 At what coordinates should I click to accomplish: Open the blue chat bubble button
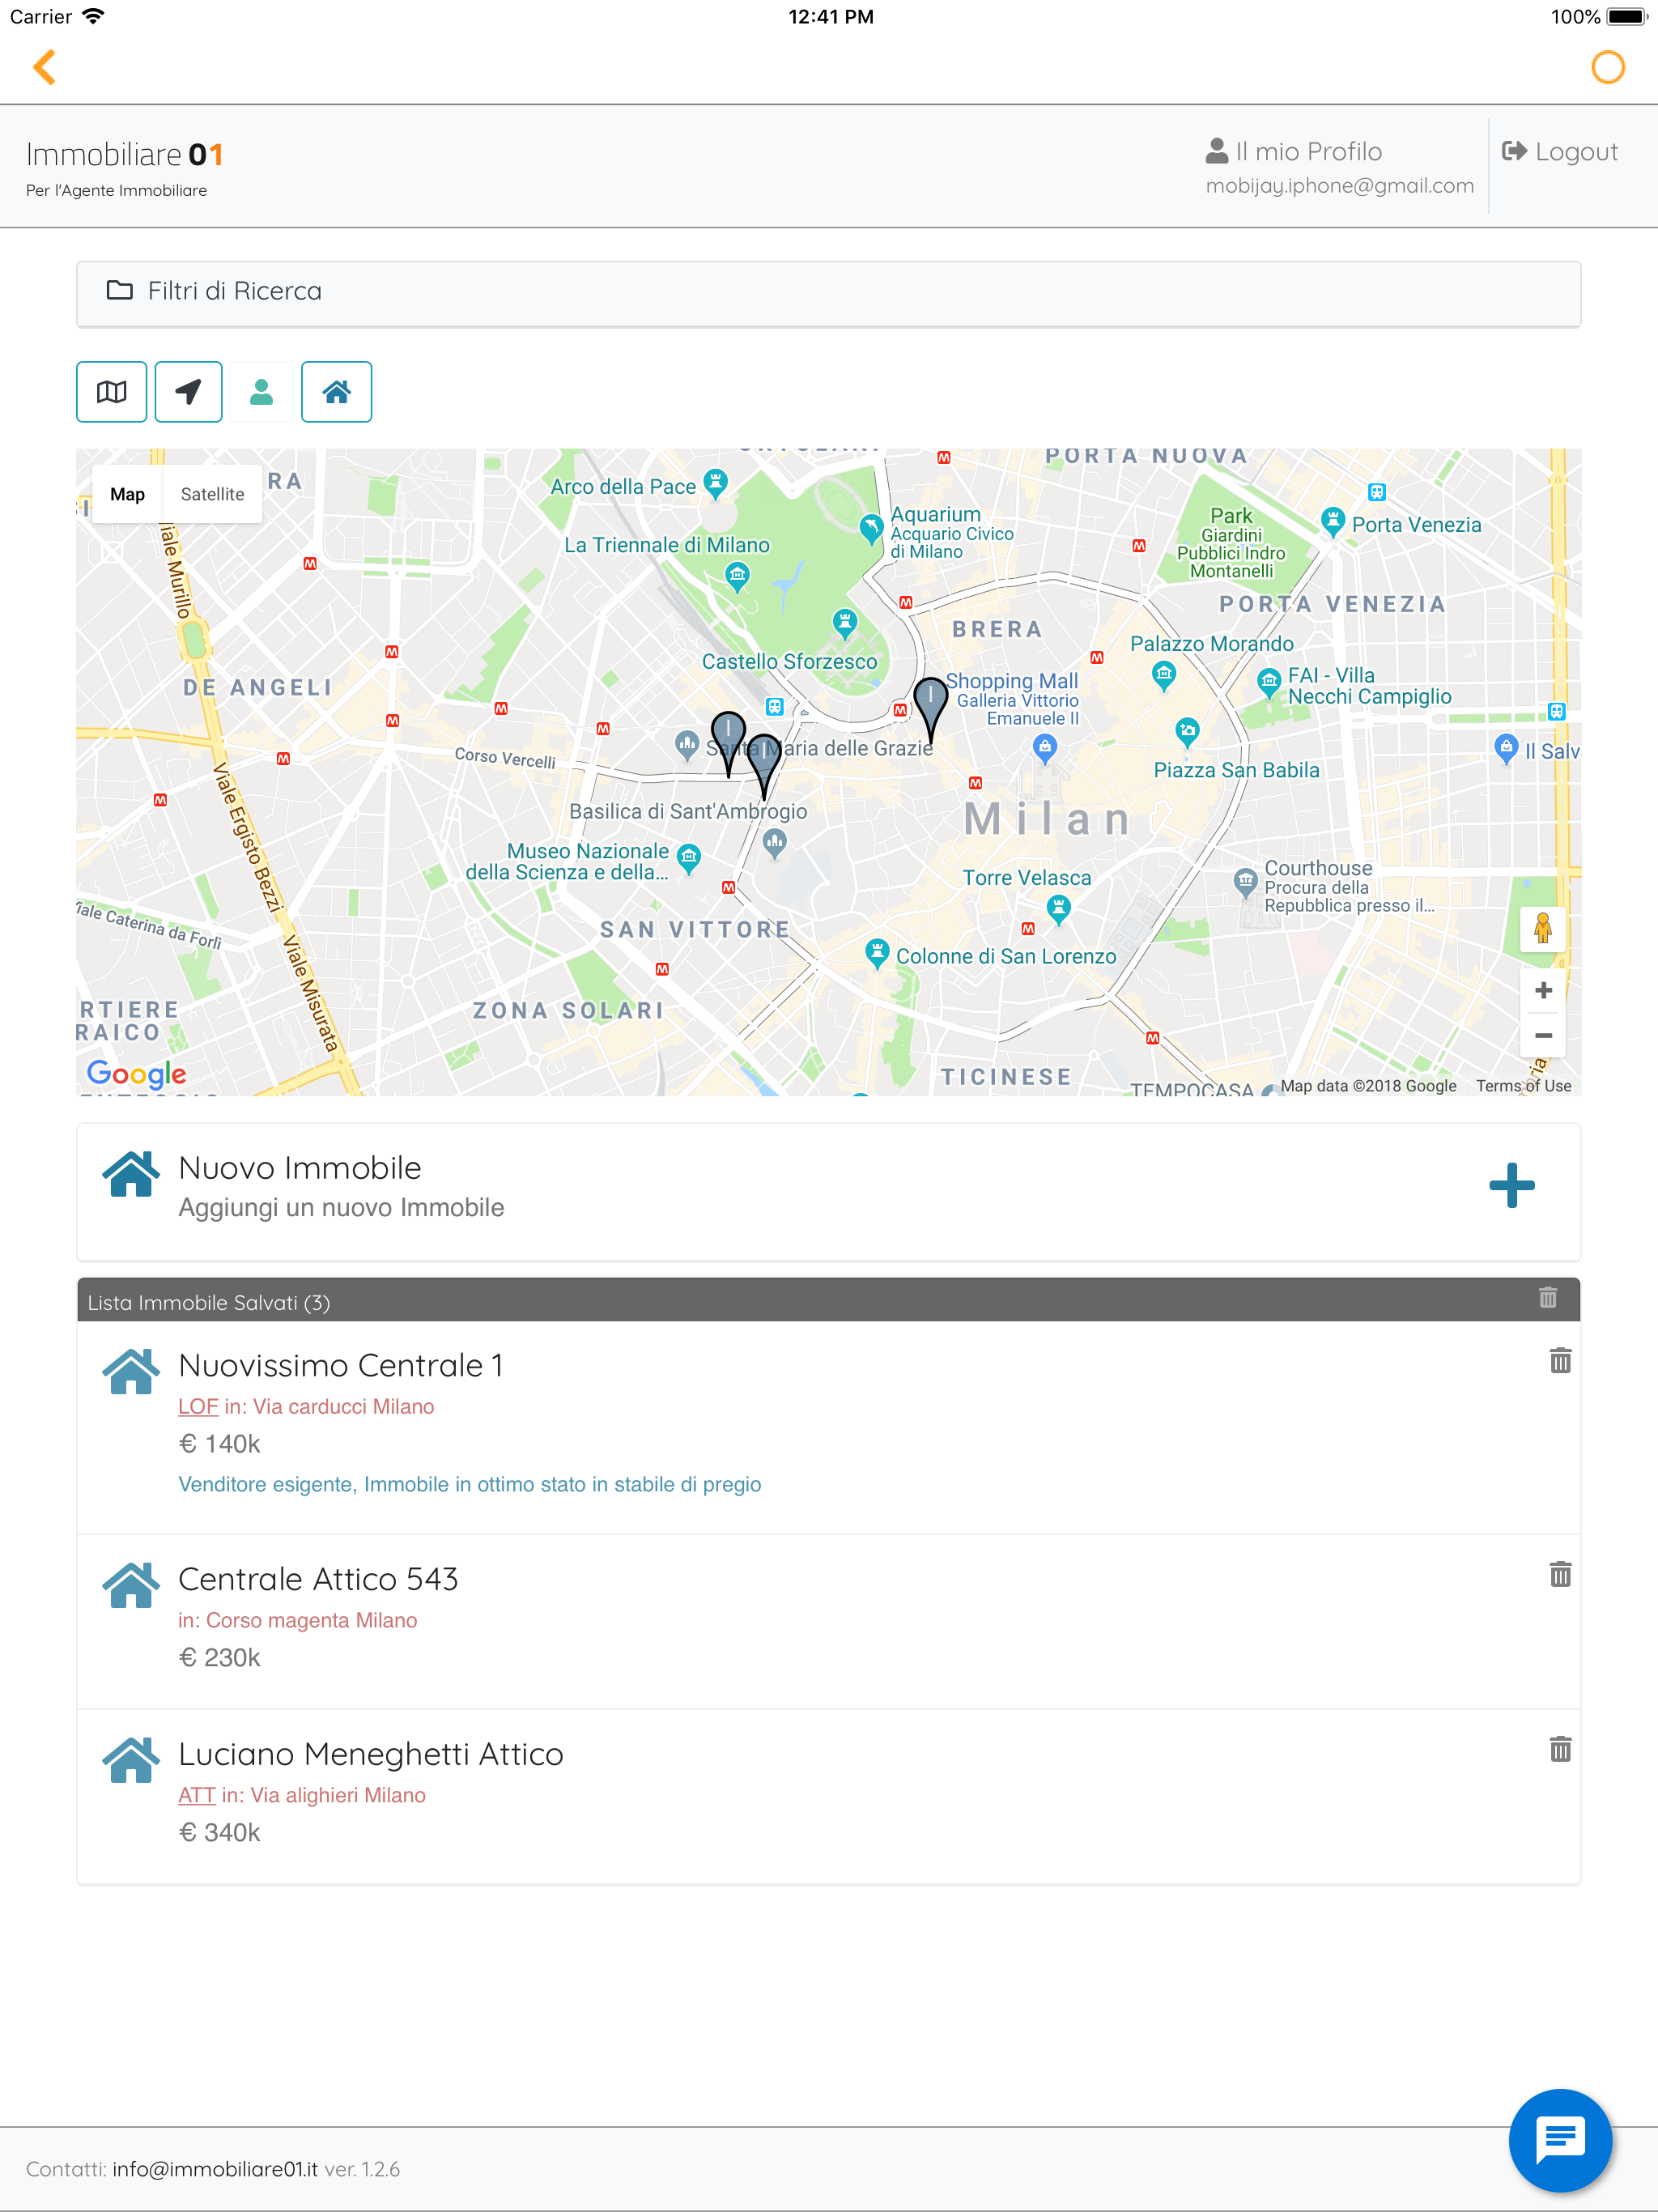click(x=1559, y=2139)
